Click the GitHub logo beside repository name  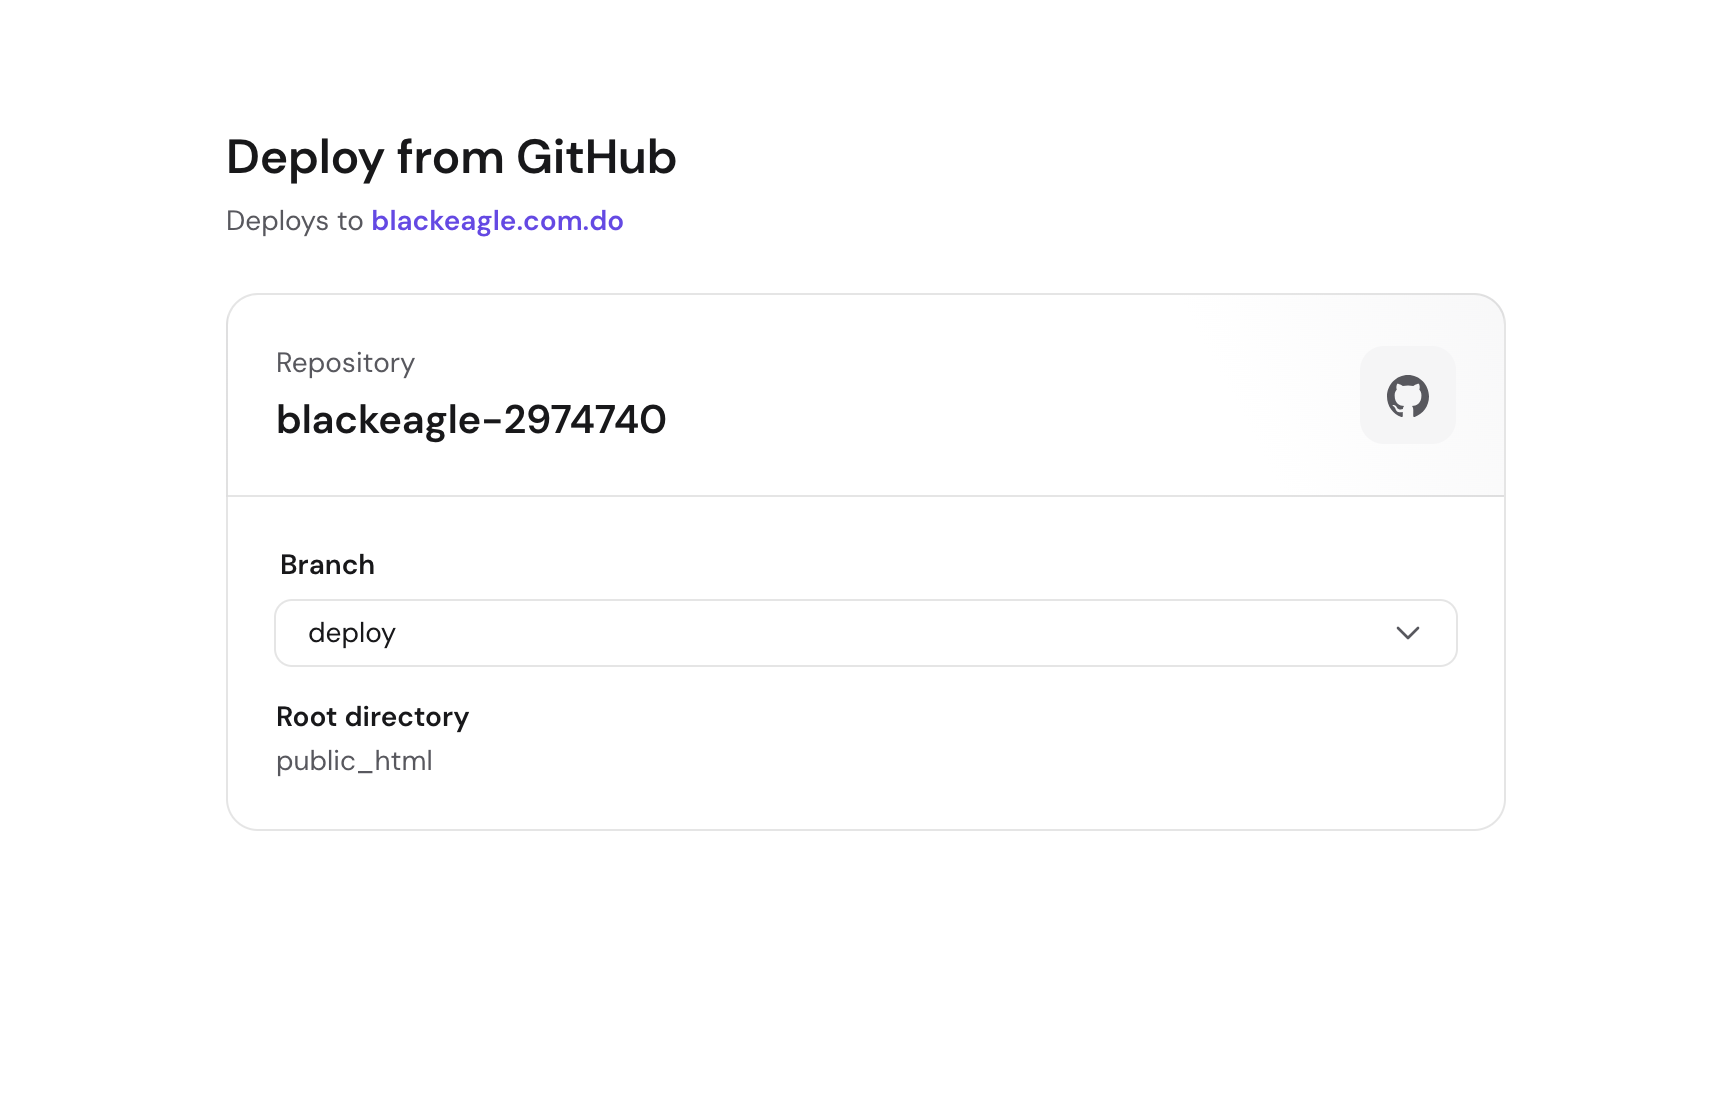pos(1407,396)
